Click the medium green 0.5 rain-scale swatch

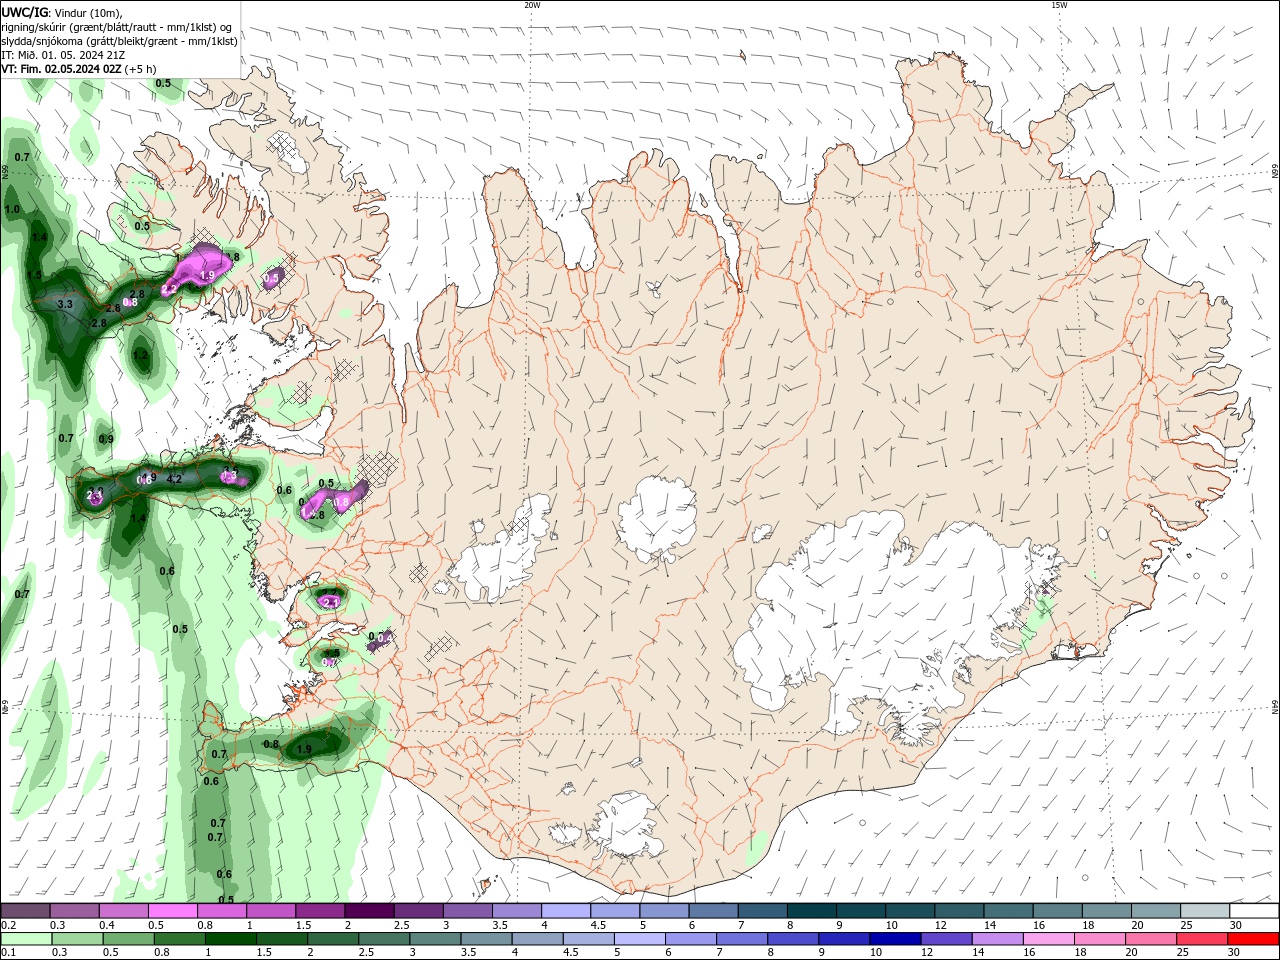click(x=129, y=939)
